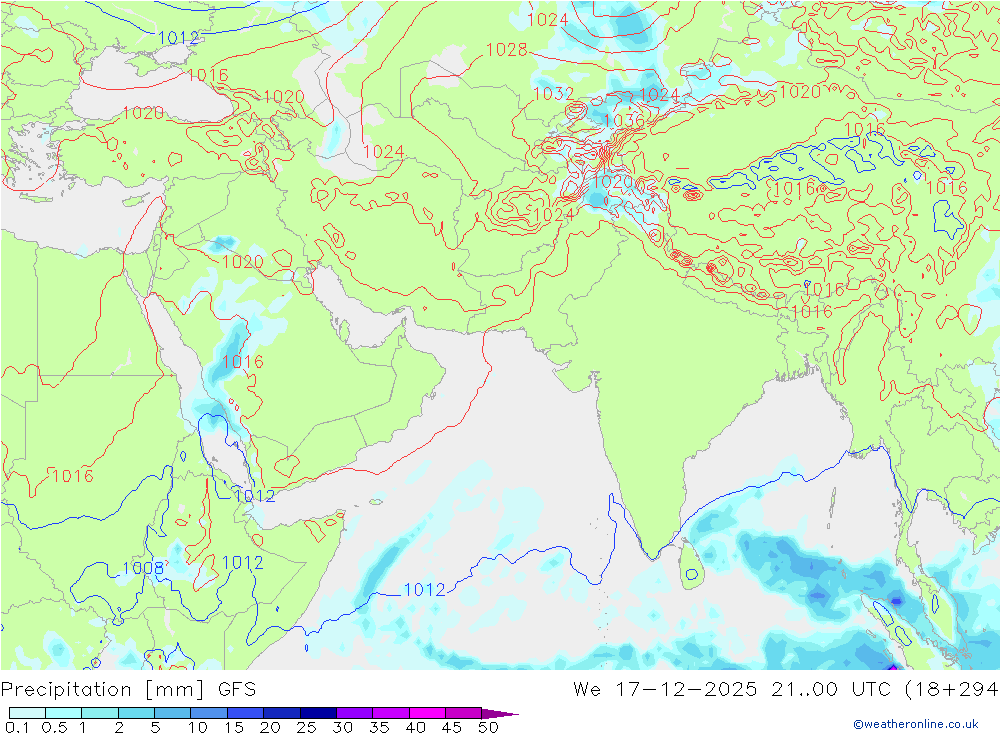Choose the 40–45 mm magenta legend swatch
This screenshot has width=1000, height=733.
(427, 713)
